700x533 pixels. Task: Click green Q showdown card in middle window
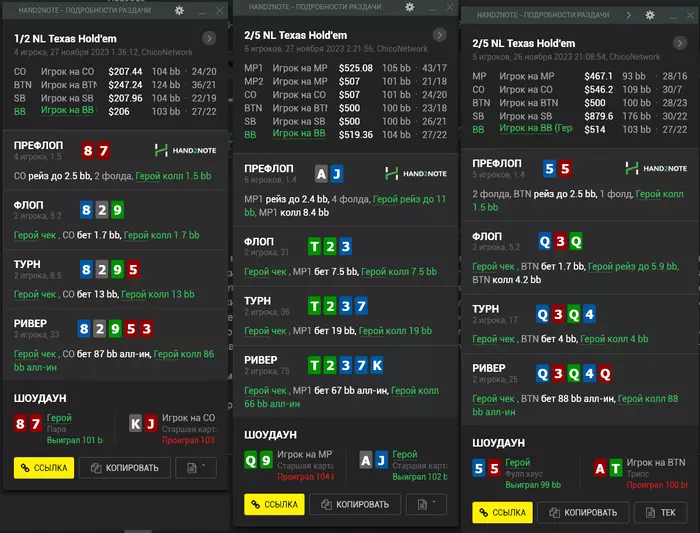tap(251, 460)
